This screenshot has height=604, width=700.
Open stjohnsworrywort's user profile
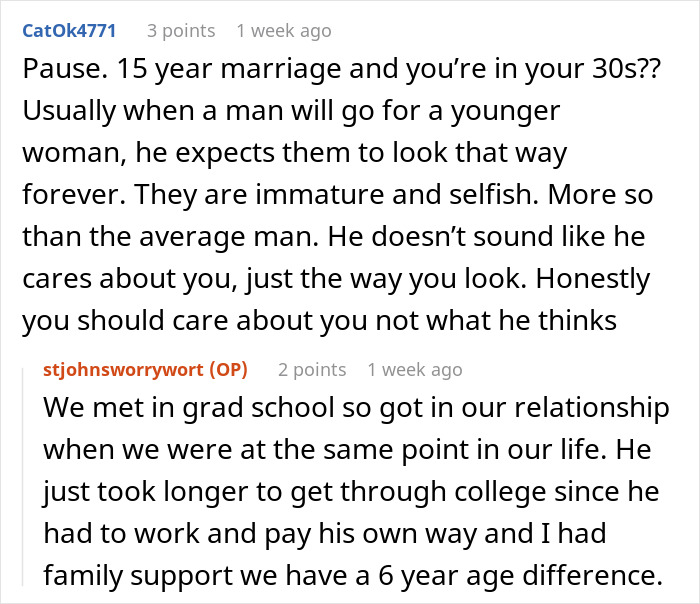coord(118,370)
